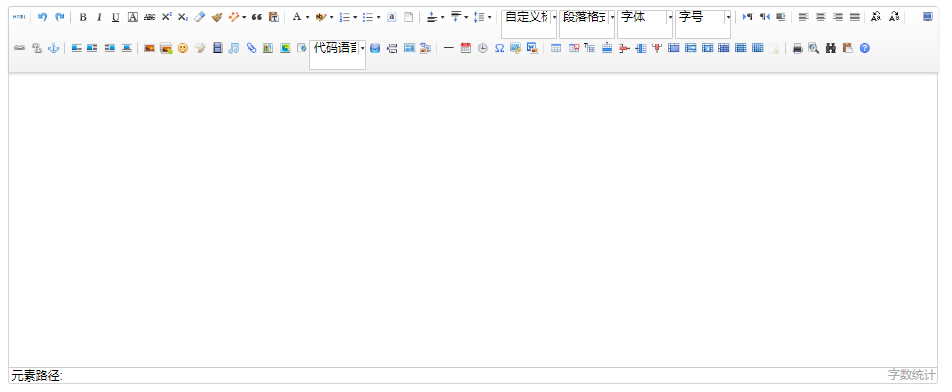Set text direction right to left
This screenshot has width=952, height=392.
pyautogui.click(x=764, y=17)
